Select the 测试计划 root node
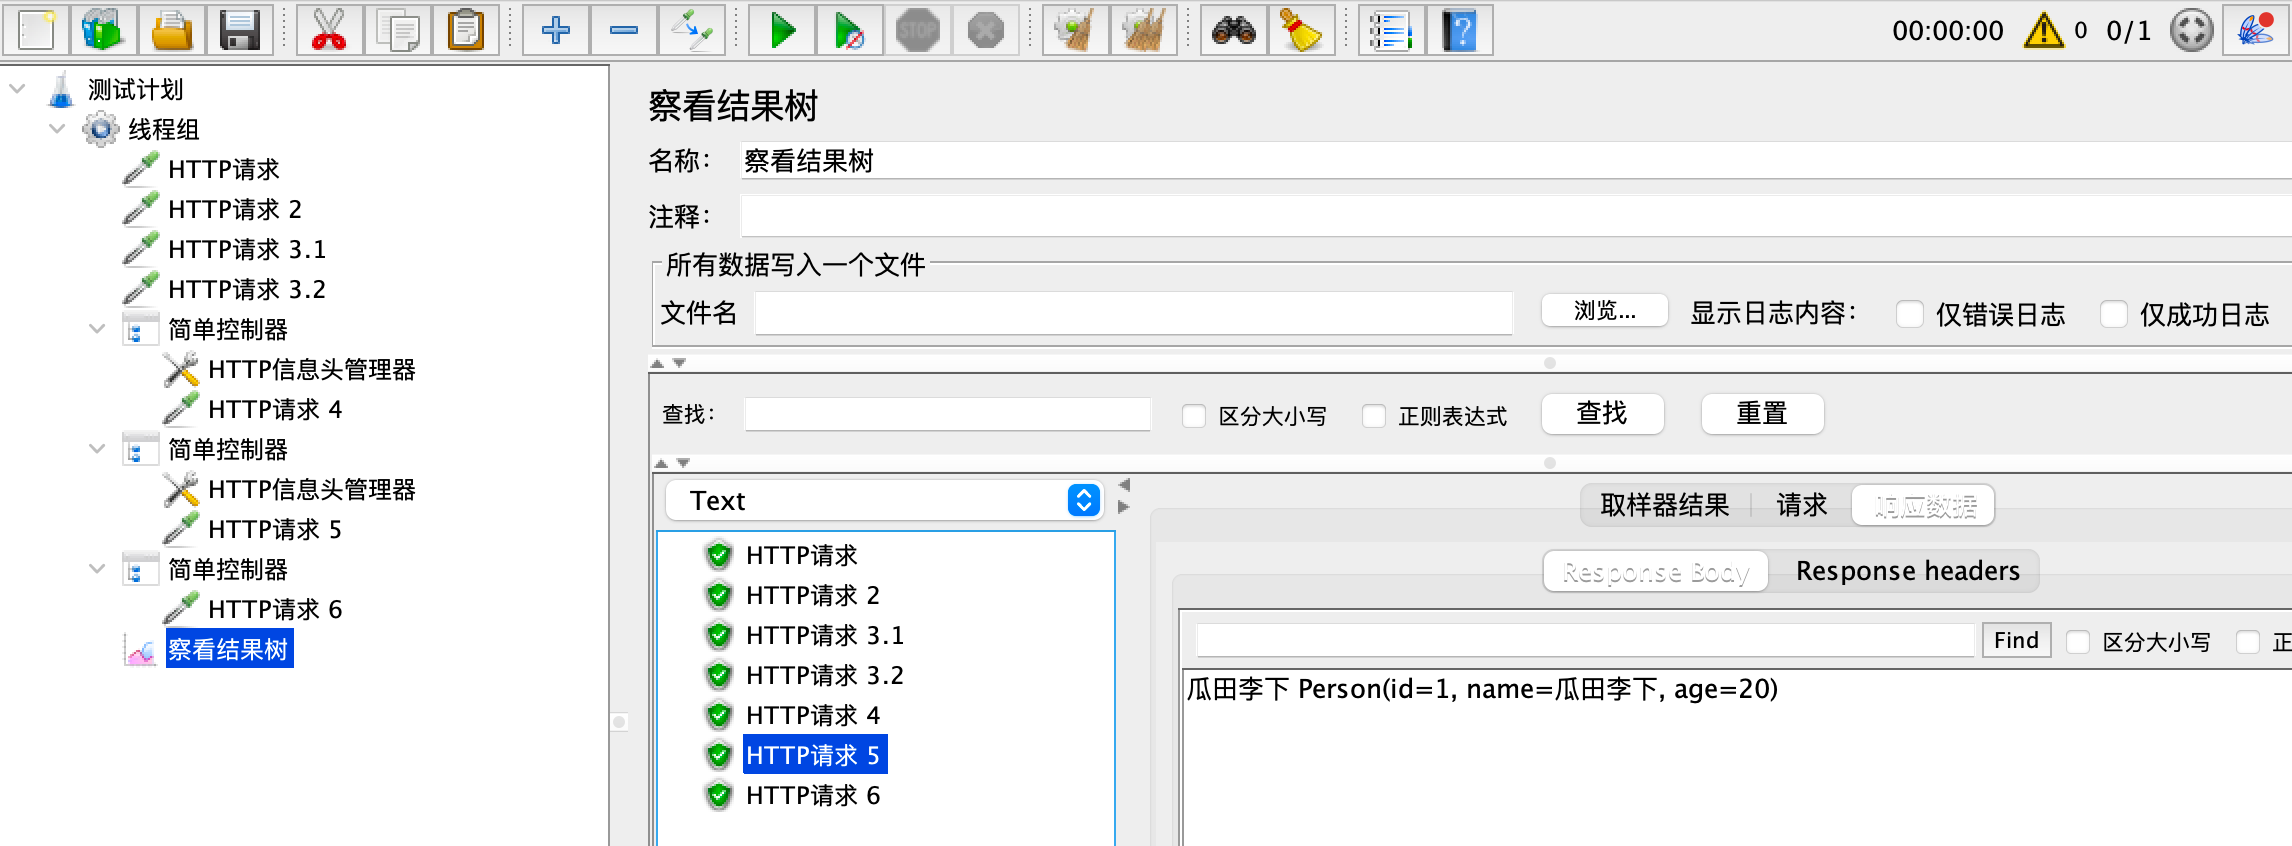The width and height of the screenshot is (2292, 846). tap(135, 90)
